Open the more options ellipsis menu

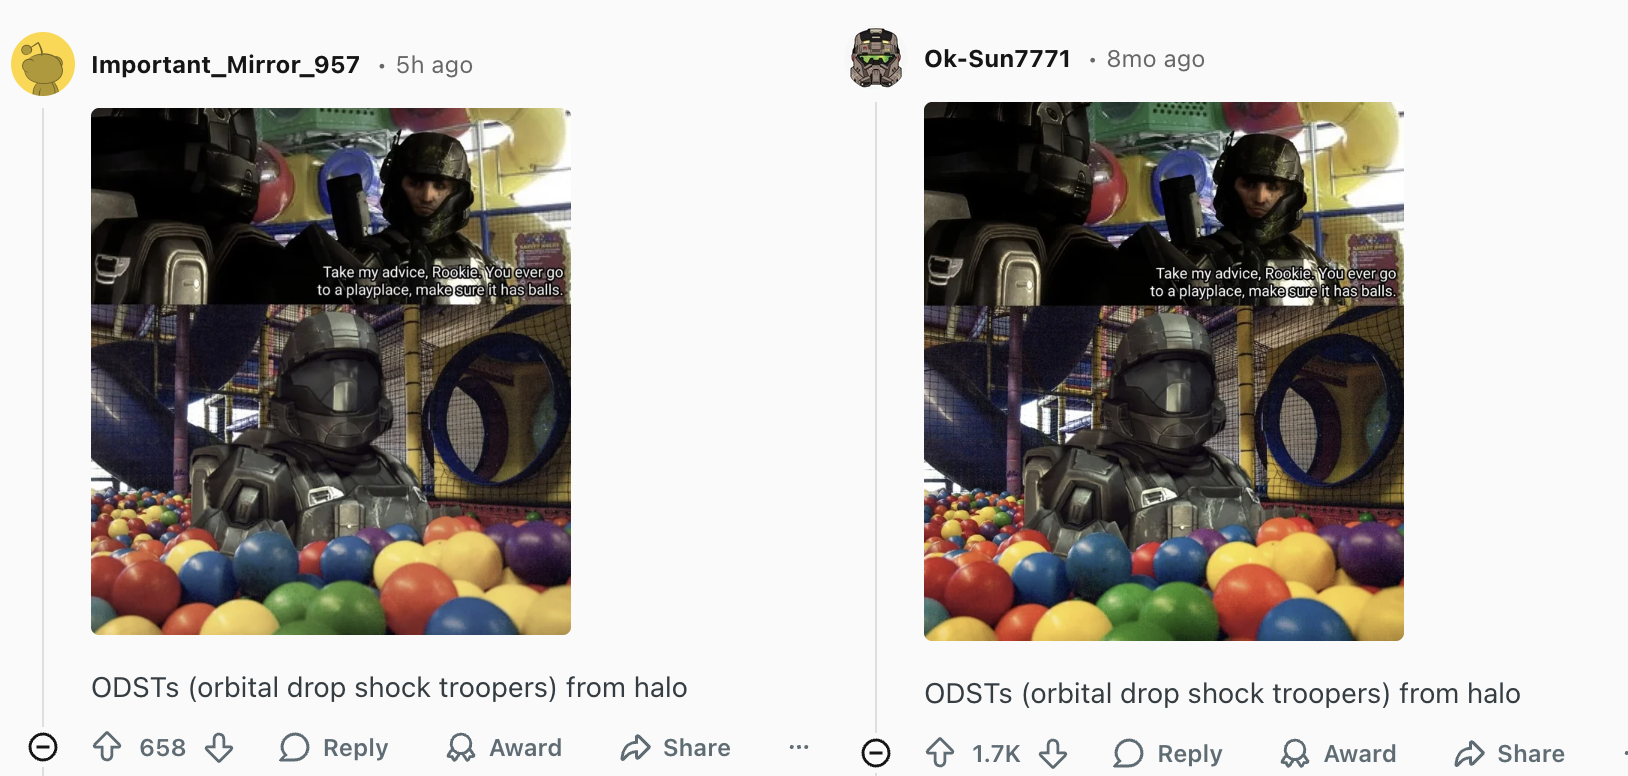pos(798,747)
